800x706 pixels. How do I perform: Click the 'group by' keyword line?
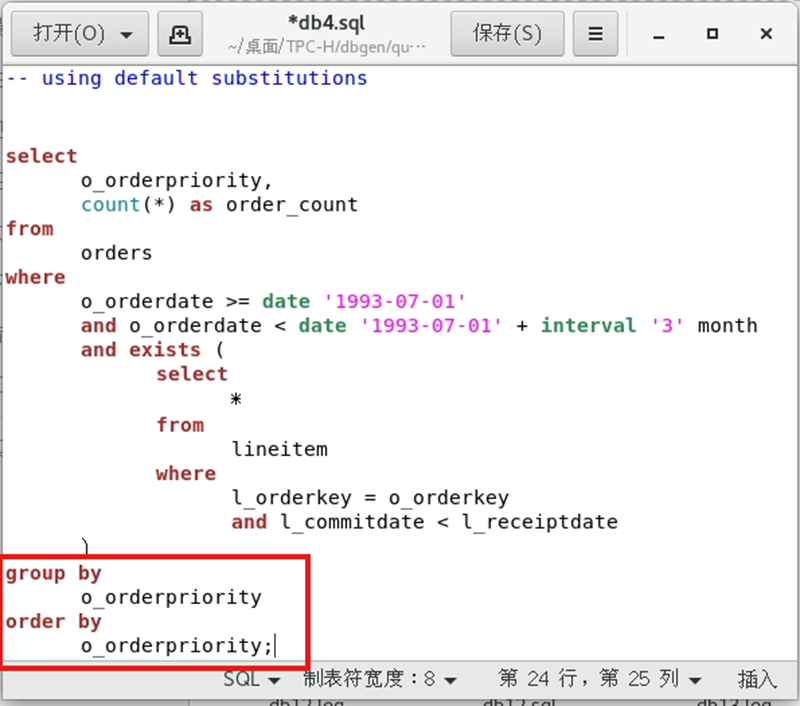(x=54, y=573)
